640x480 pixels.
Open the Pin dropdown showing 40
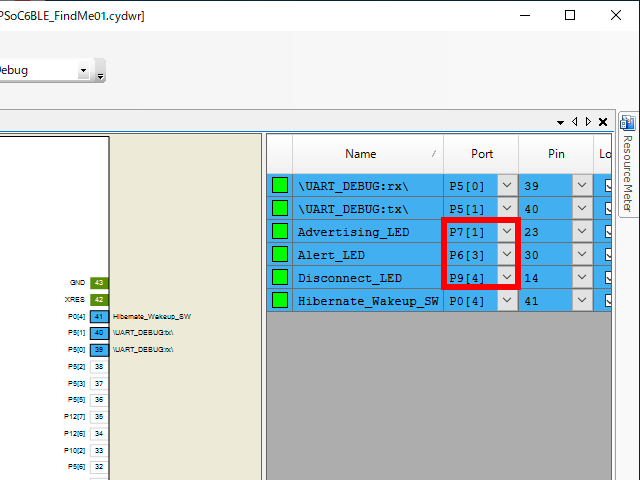[x=582, y=208]
